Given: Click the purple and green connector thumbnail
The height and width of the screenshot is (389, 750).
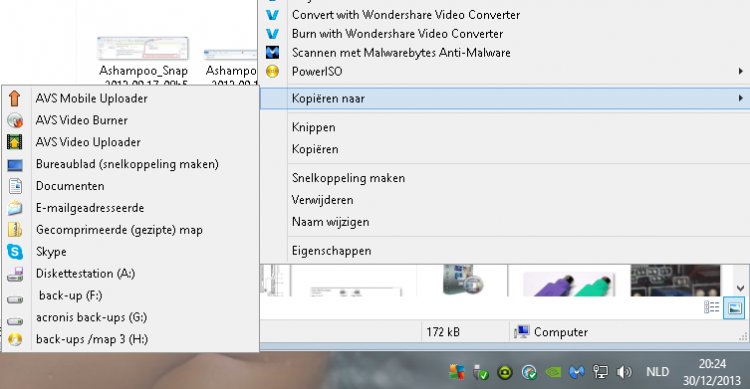Looking at the screenshot, I should 569,282.
